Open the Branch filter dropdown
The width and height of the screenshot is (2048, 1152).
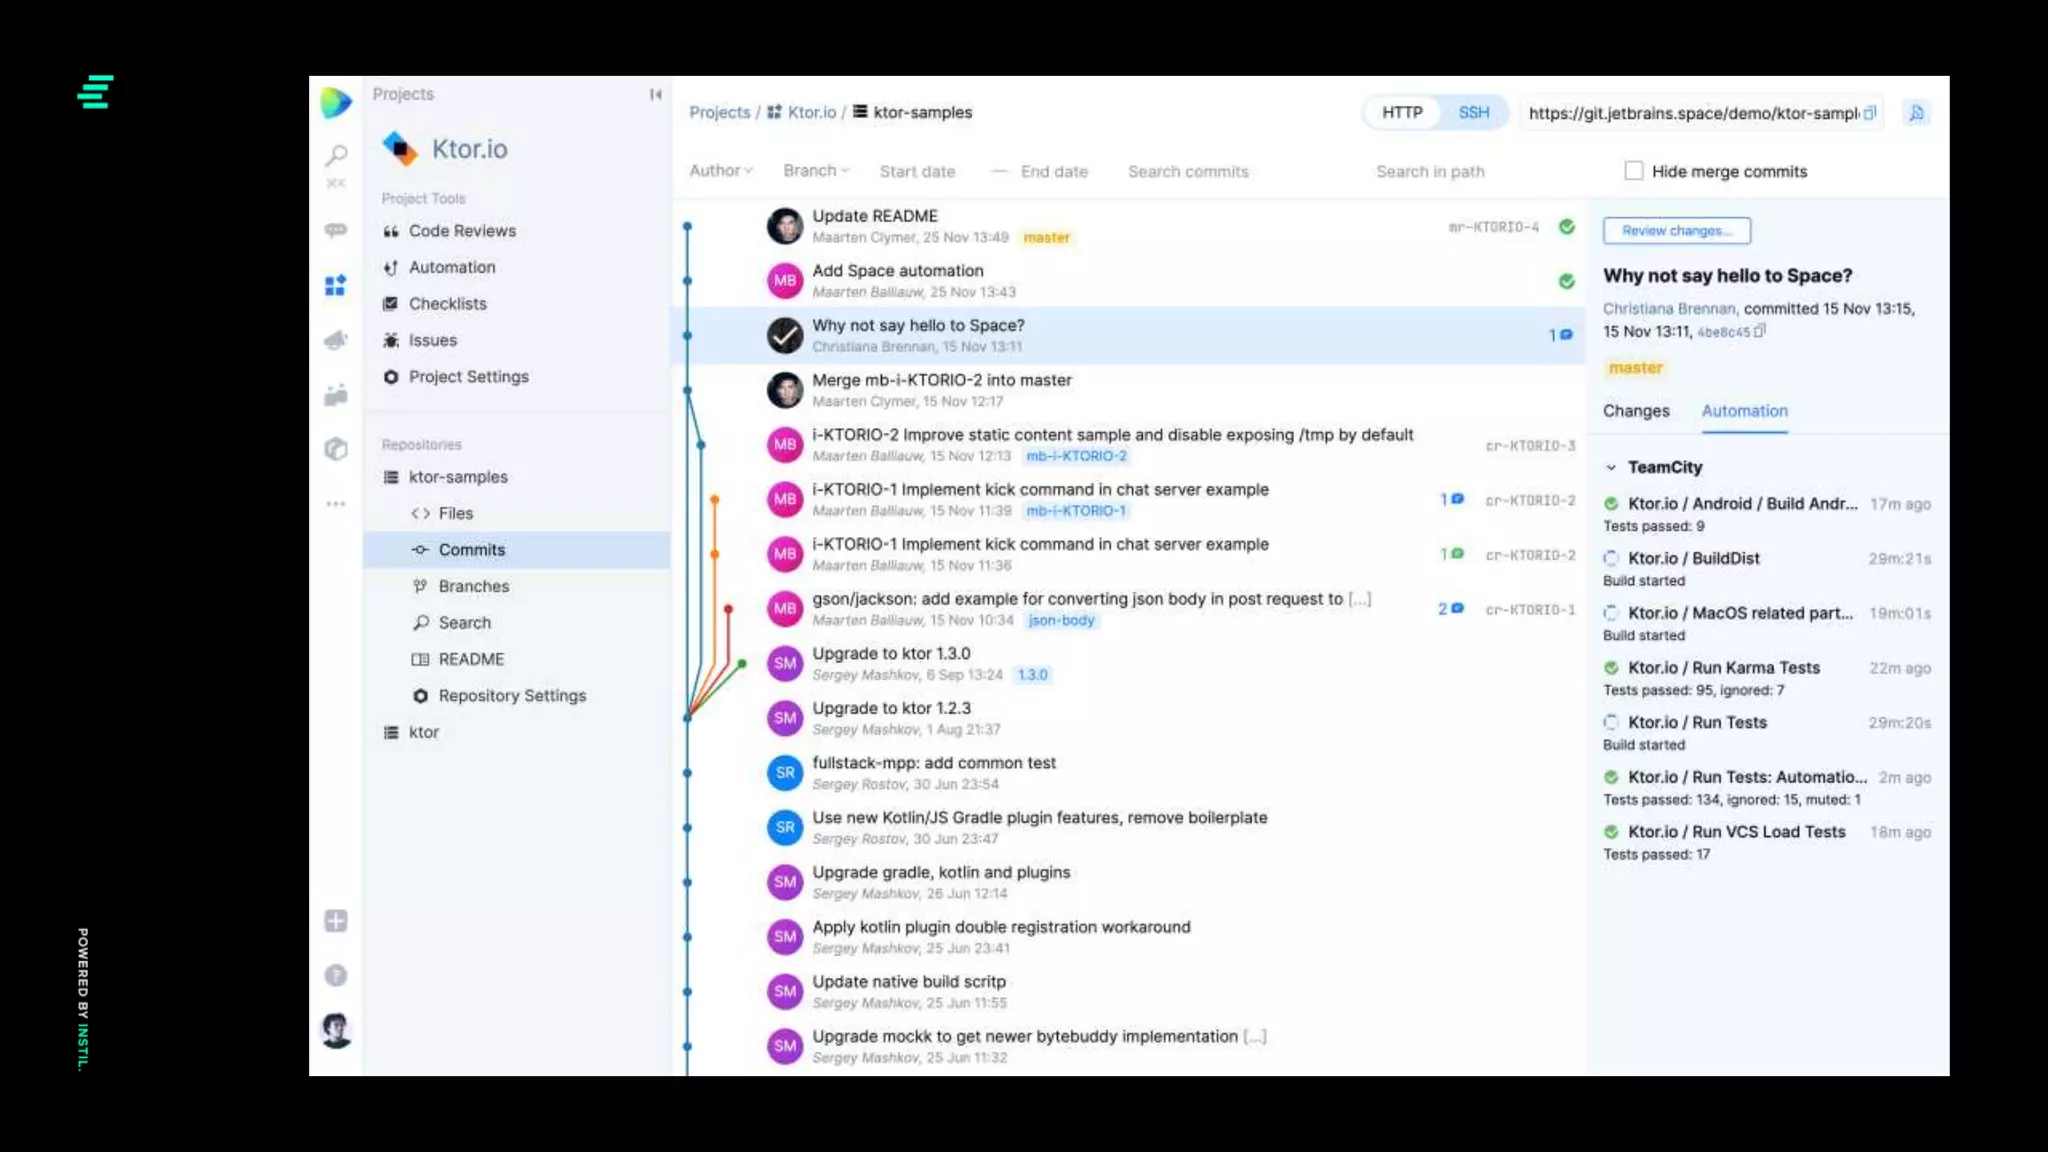coord(816,171)
